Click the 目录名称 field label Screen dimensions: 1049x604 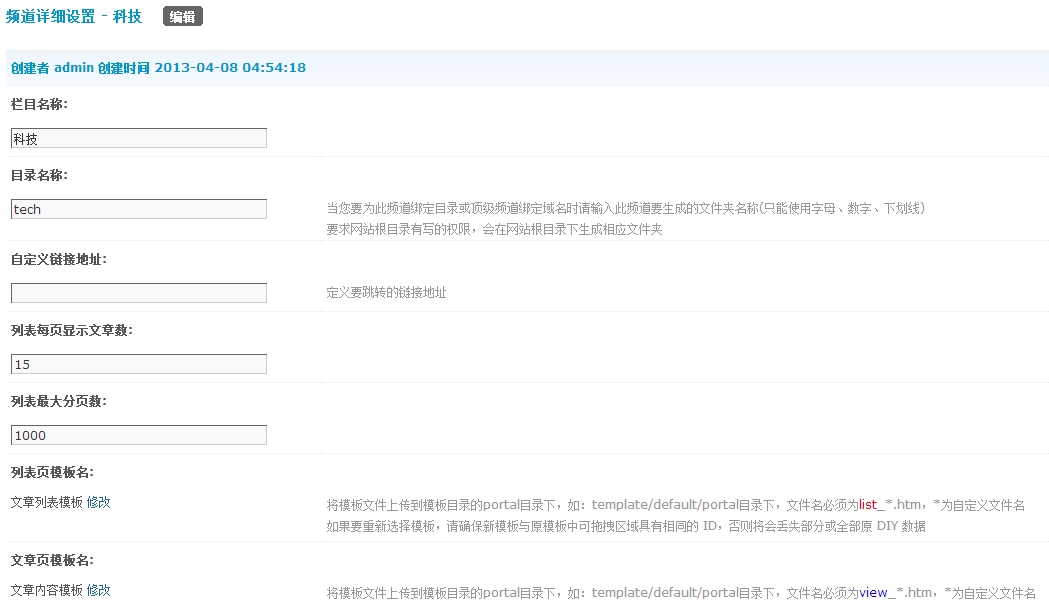click(x=39, y=175)
